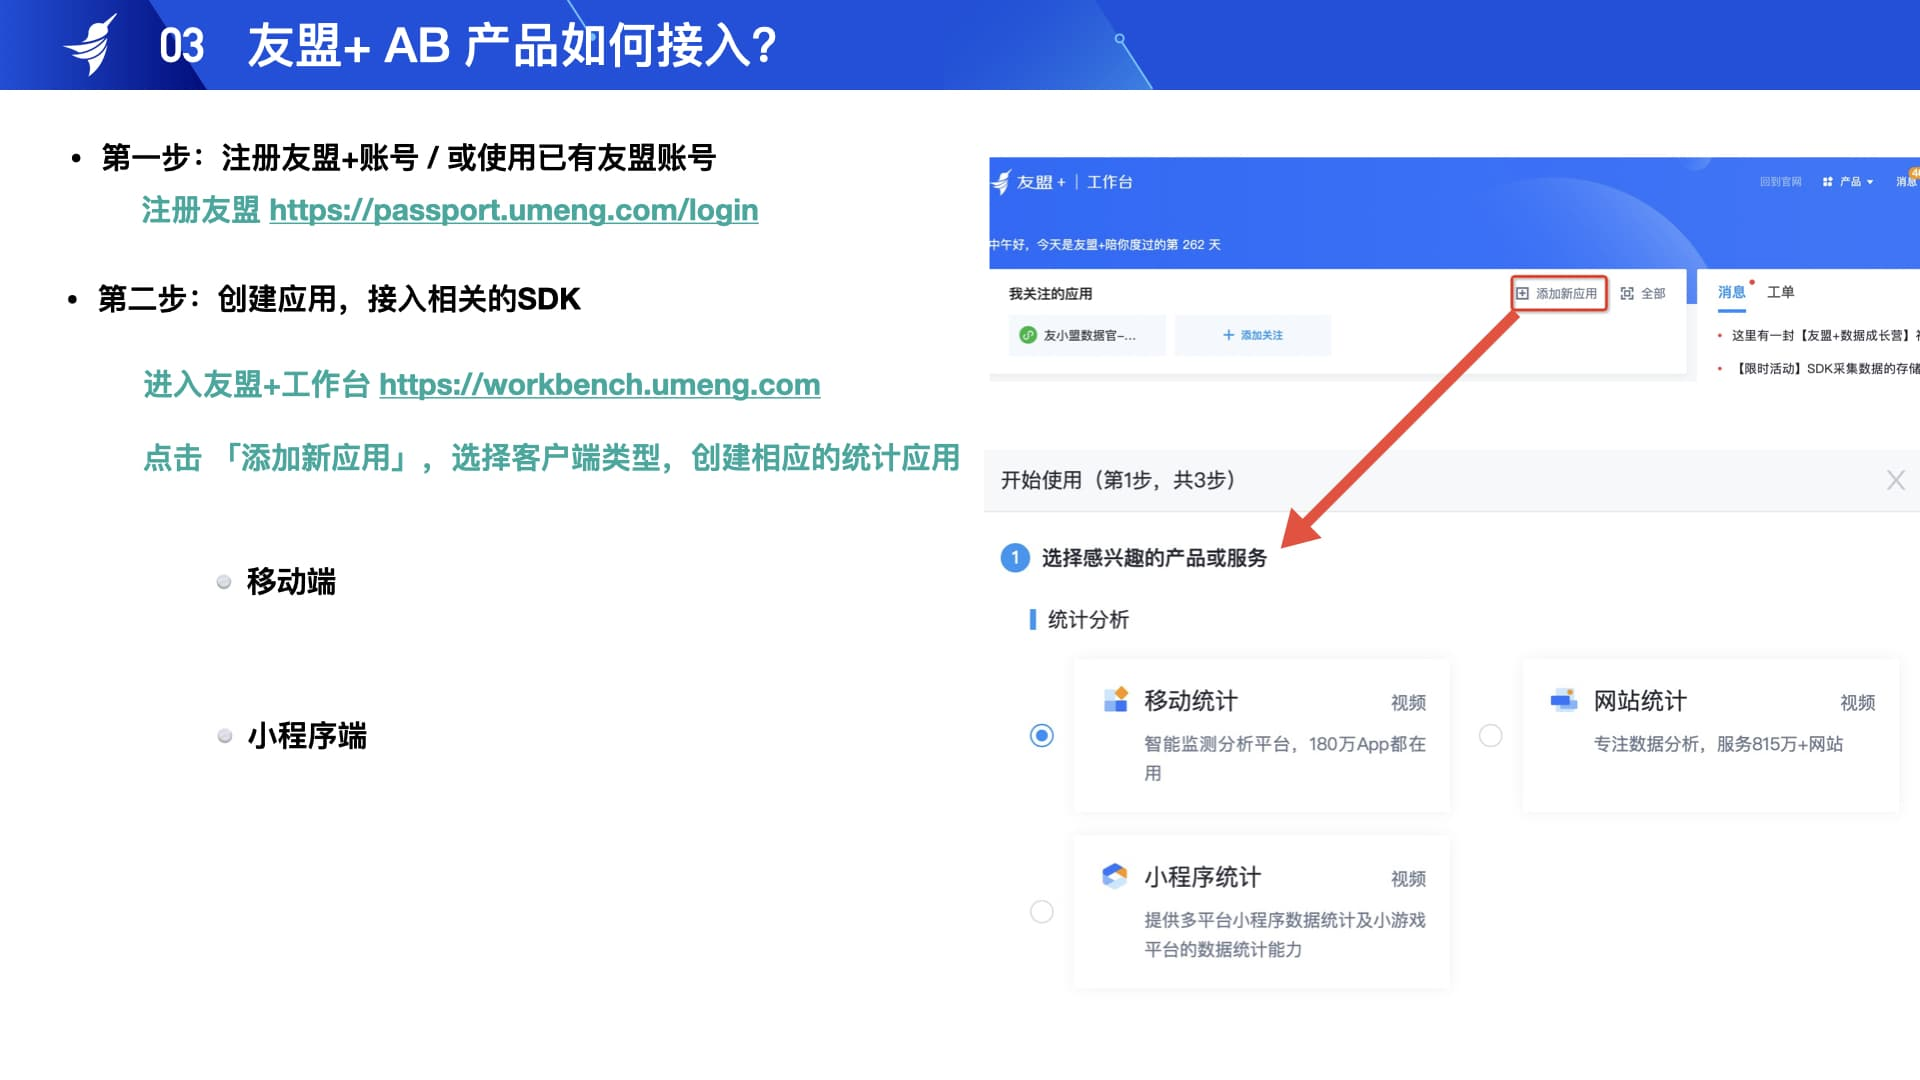This screenshot has width=1920, height=1080.
Task: Open the 【限时活动】SDK采集数据 message
Action: (1825, 369)
